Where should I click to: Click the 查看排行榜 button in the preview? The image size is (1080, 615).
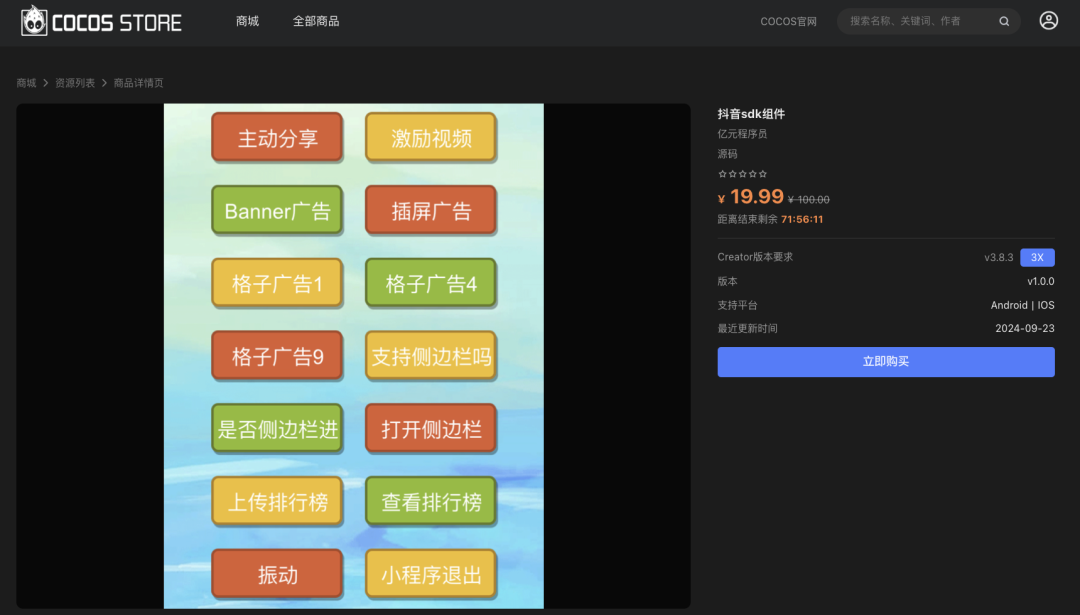point(431,501)
